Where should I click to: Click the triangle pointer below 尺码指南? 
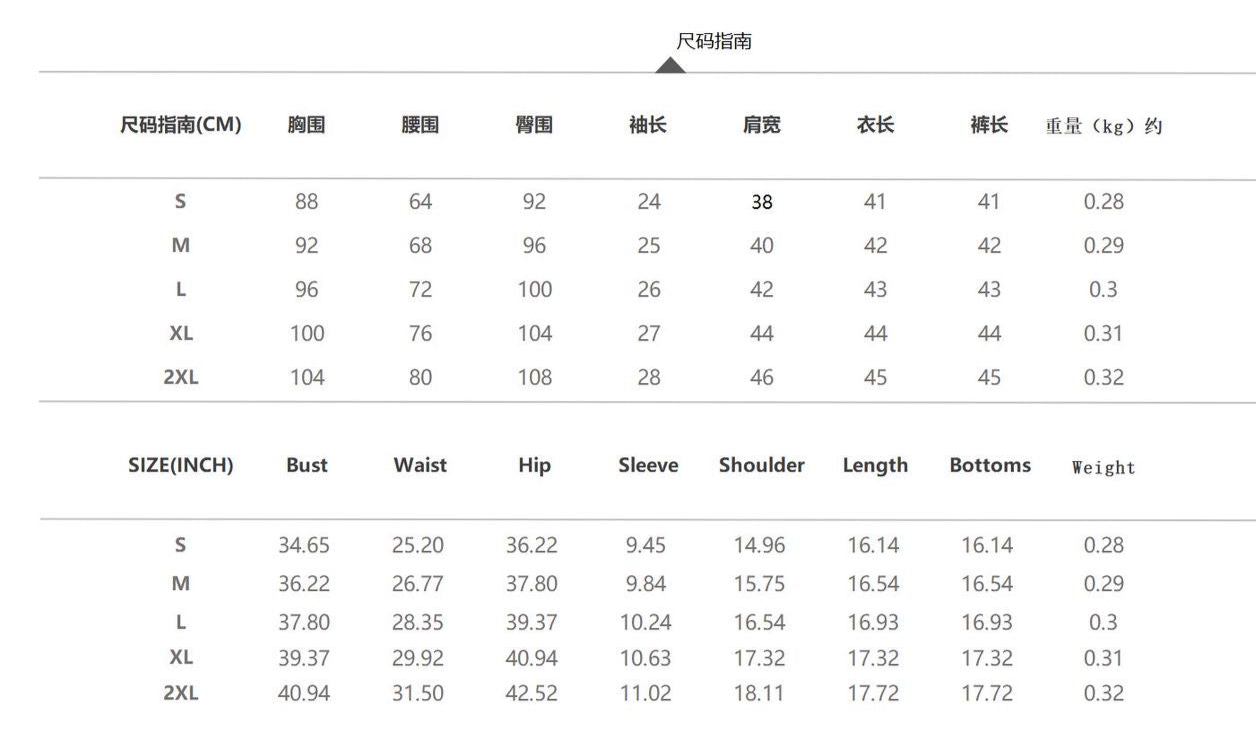tap(670, 65)
